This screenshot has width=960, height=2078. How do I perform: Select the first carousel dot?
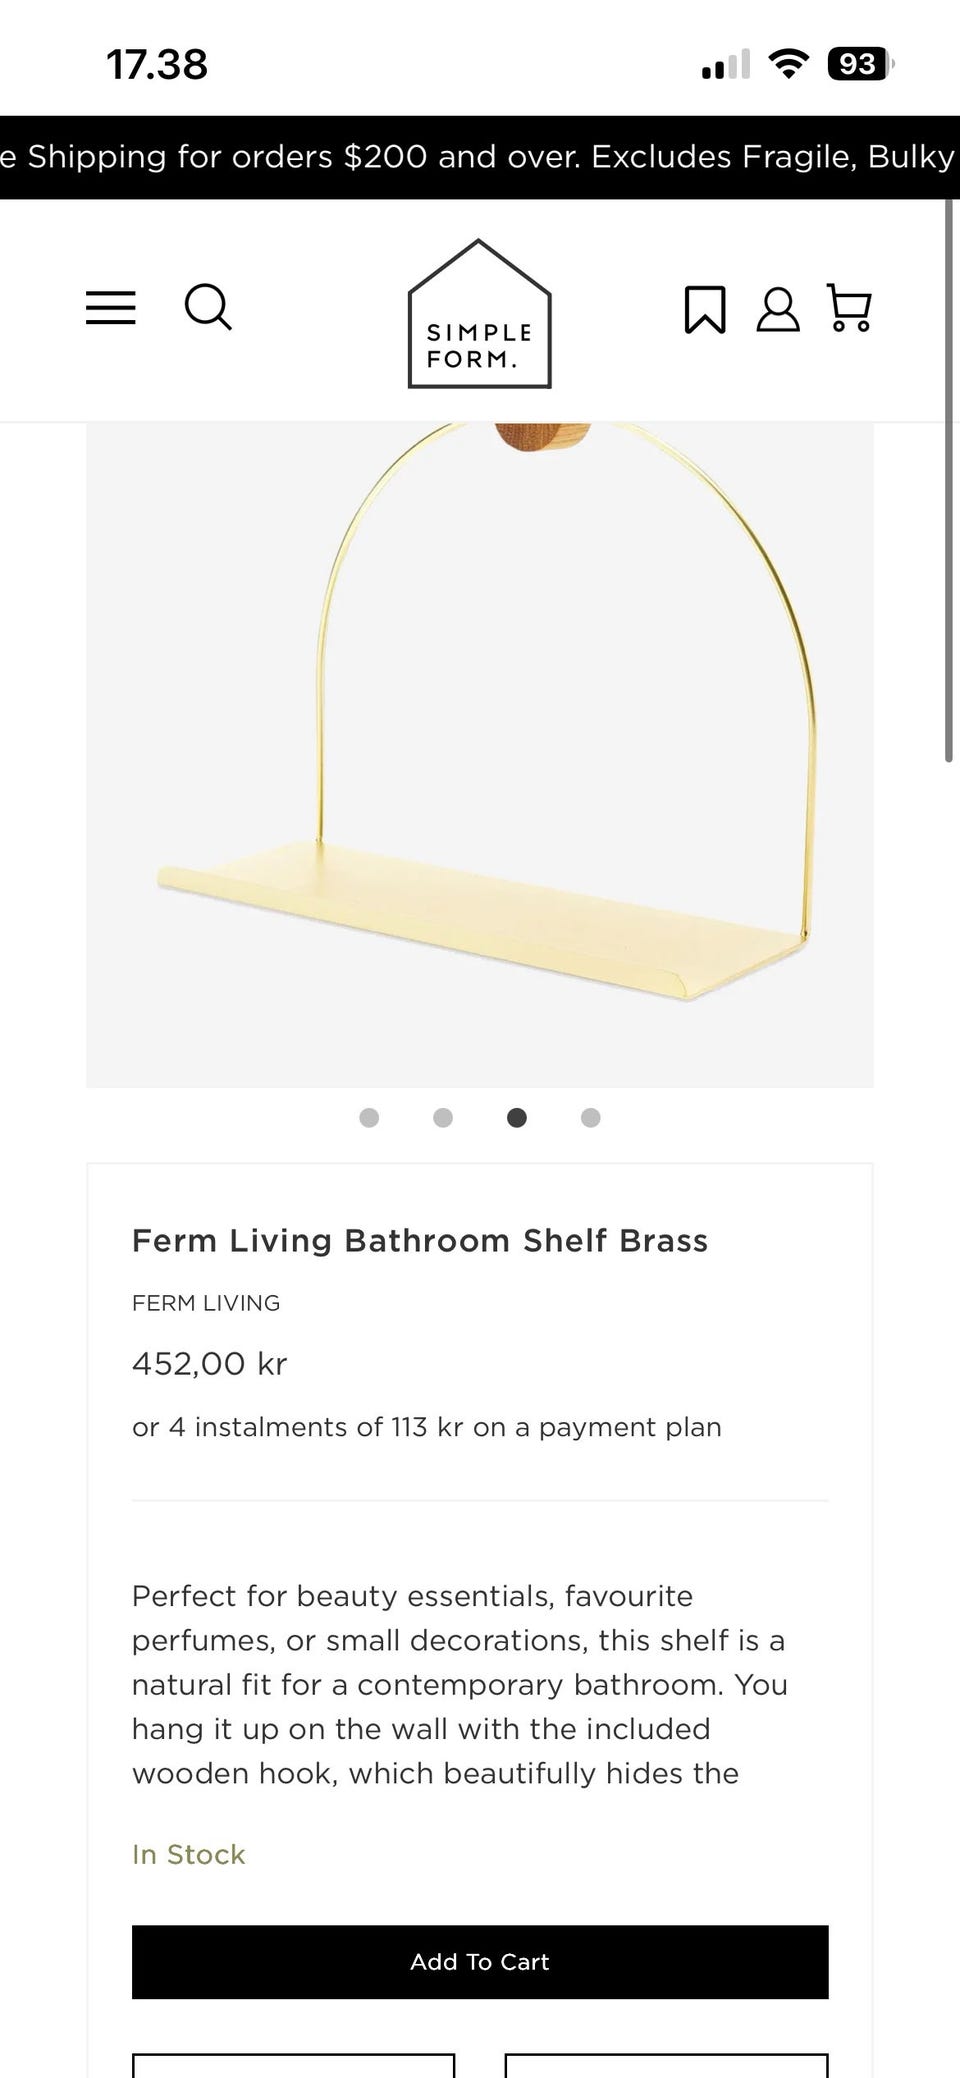click(x=369, y=1118)
